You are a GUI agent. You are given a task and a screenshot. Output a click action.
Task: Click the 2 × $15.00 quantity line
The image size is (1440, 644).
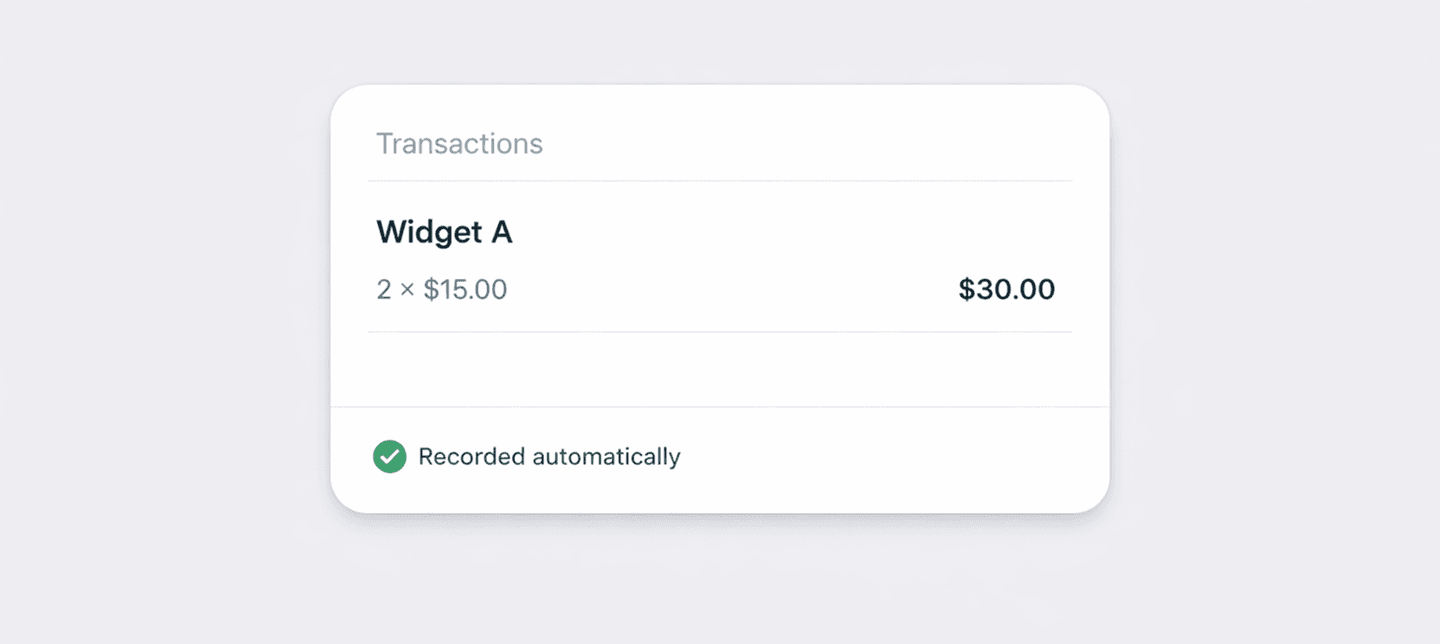click(441, 290)
